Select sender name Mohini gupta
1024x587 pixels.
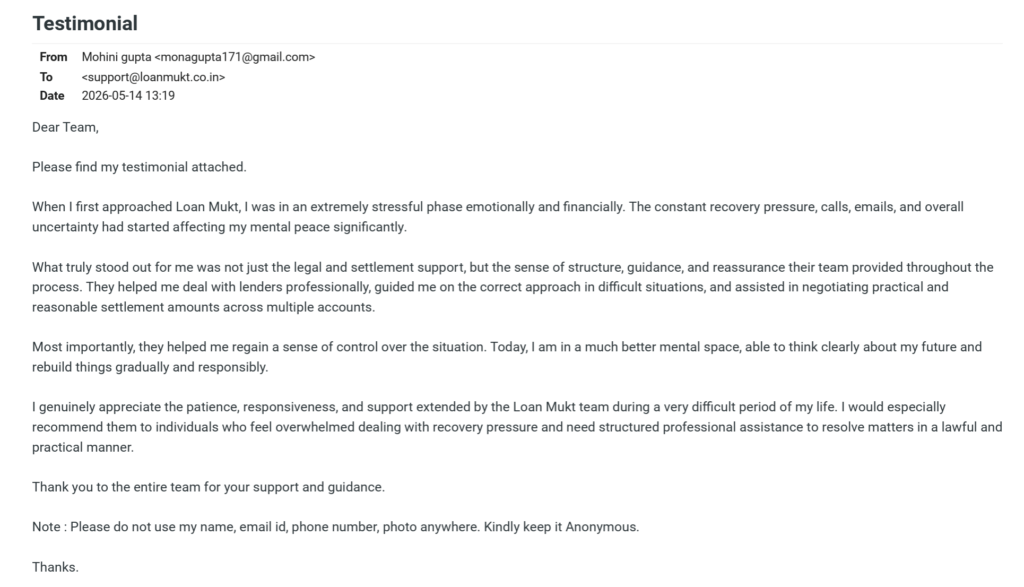[116, 57]
